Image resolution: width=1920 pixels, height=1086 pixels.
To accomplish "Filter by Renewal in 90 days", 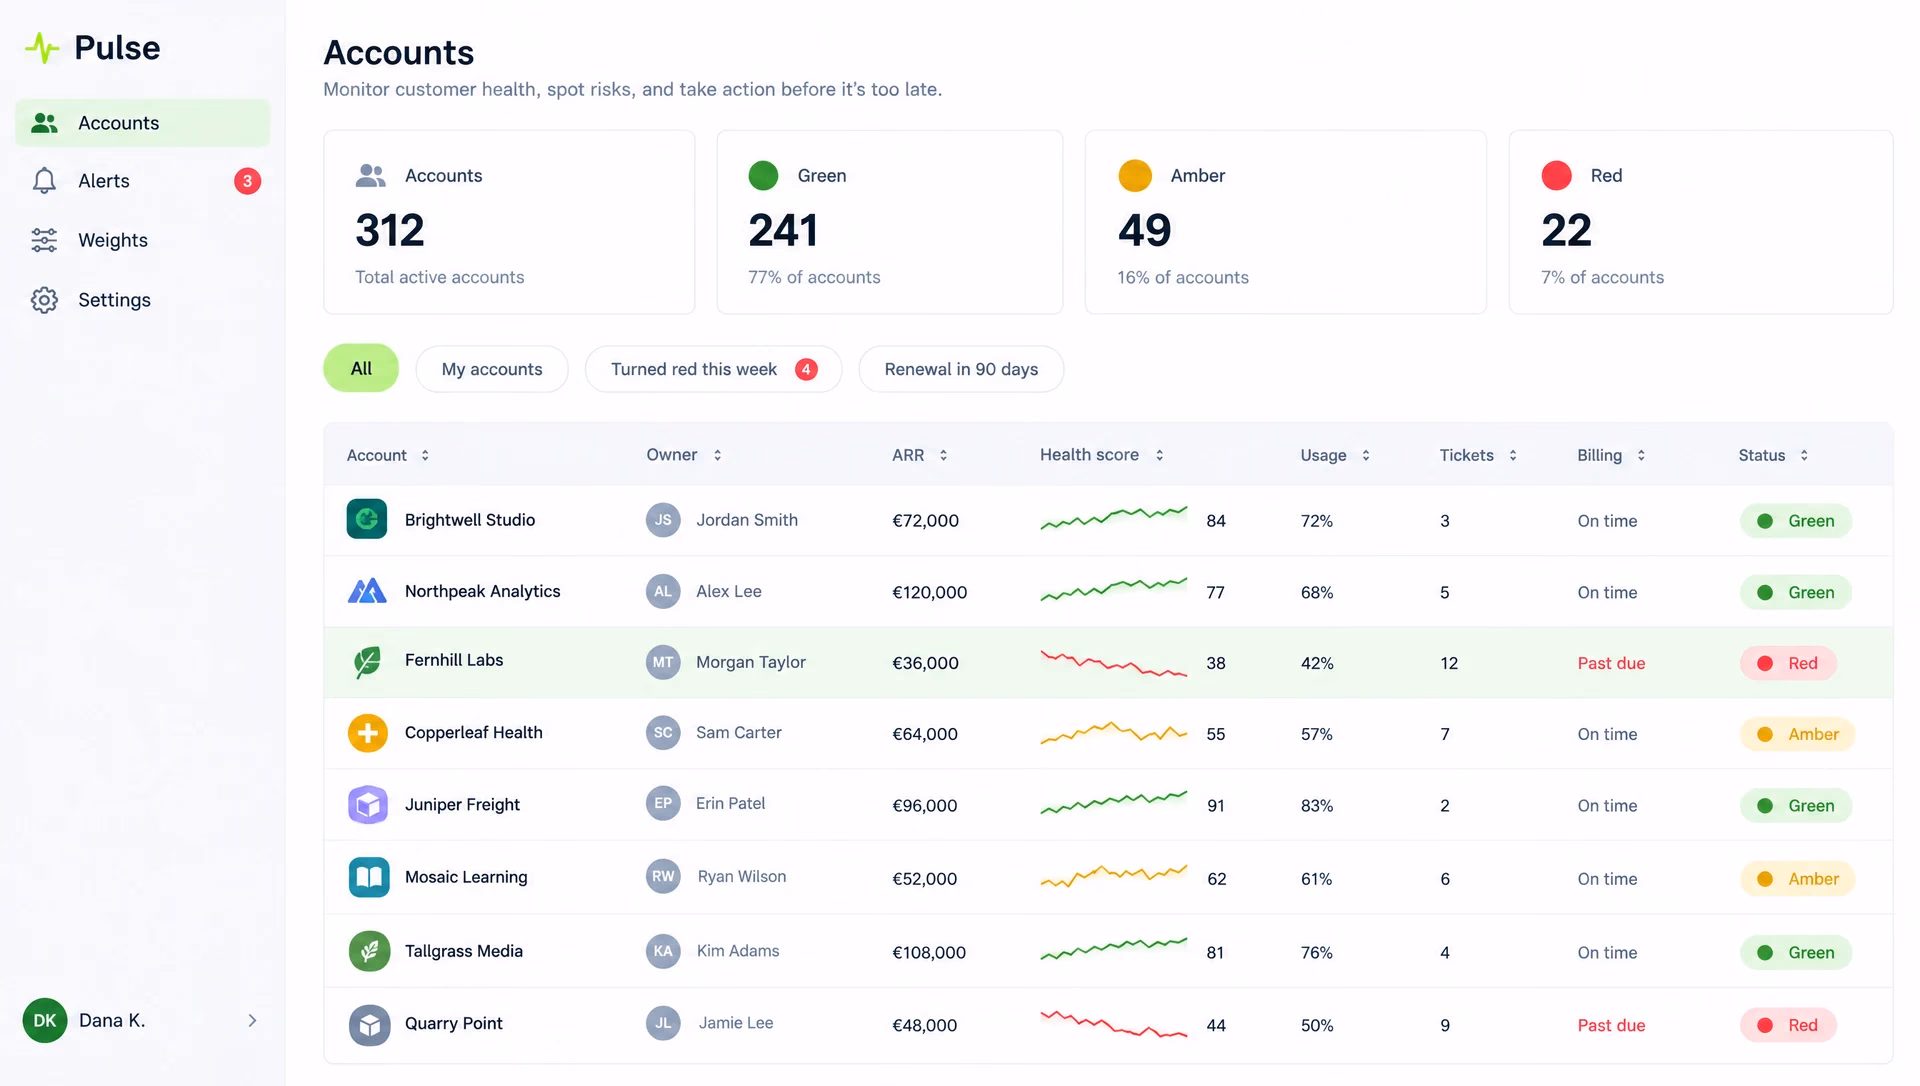I will click(961, 369).
